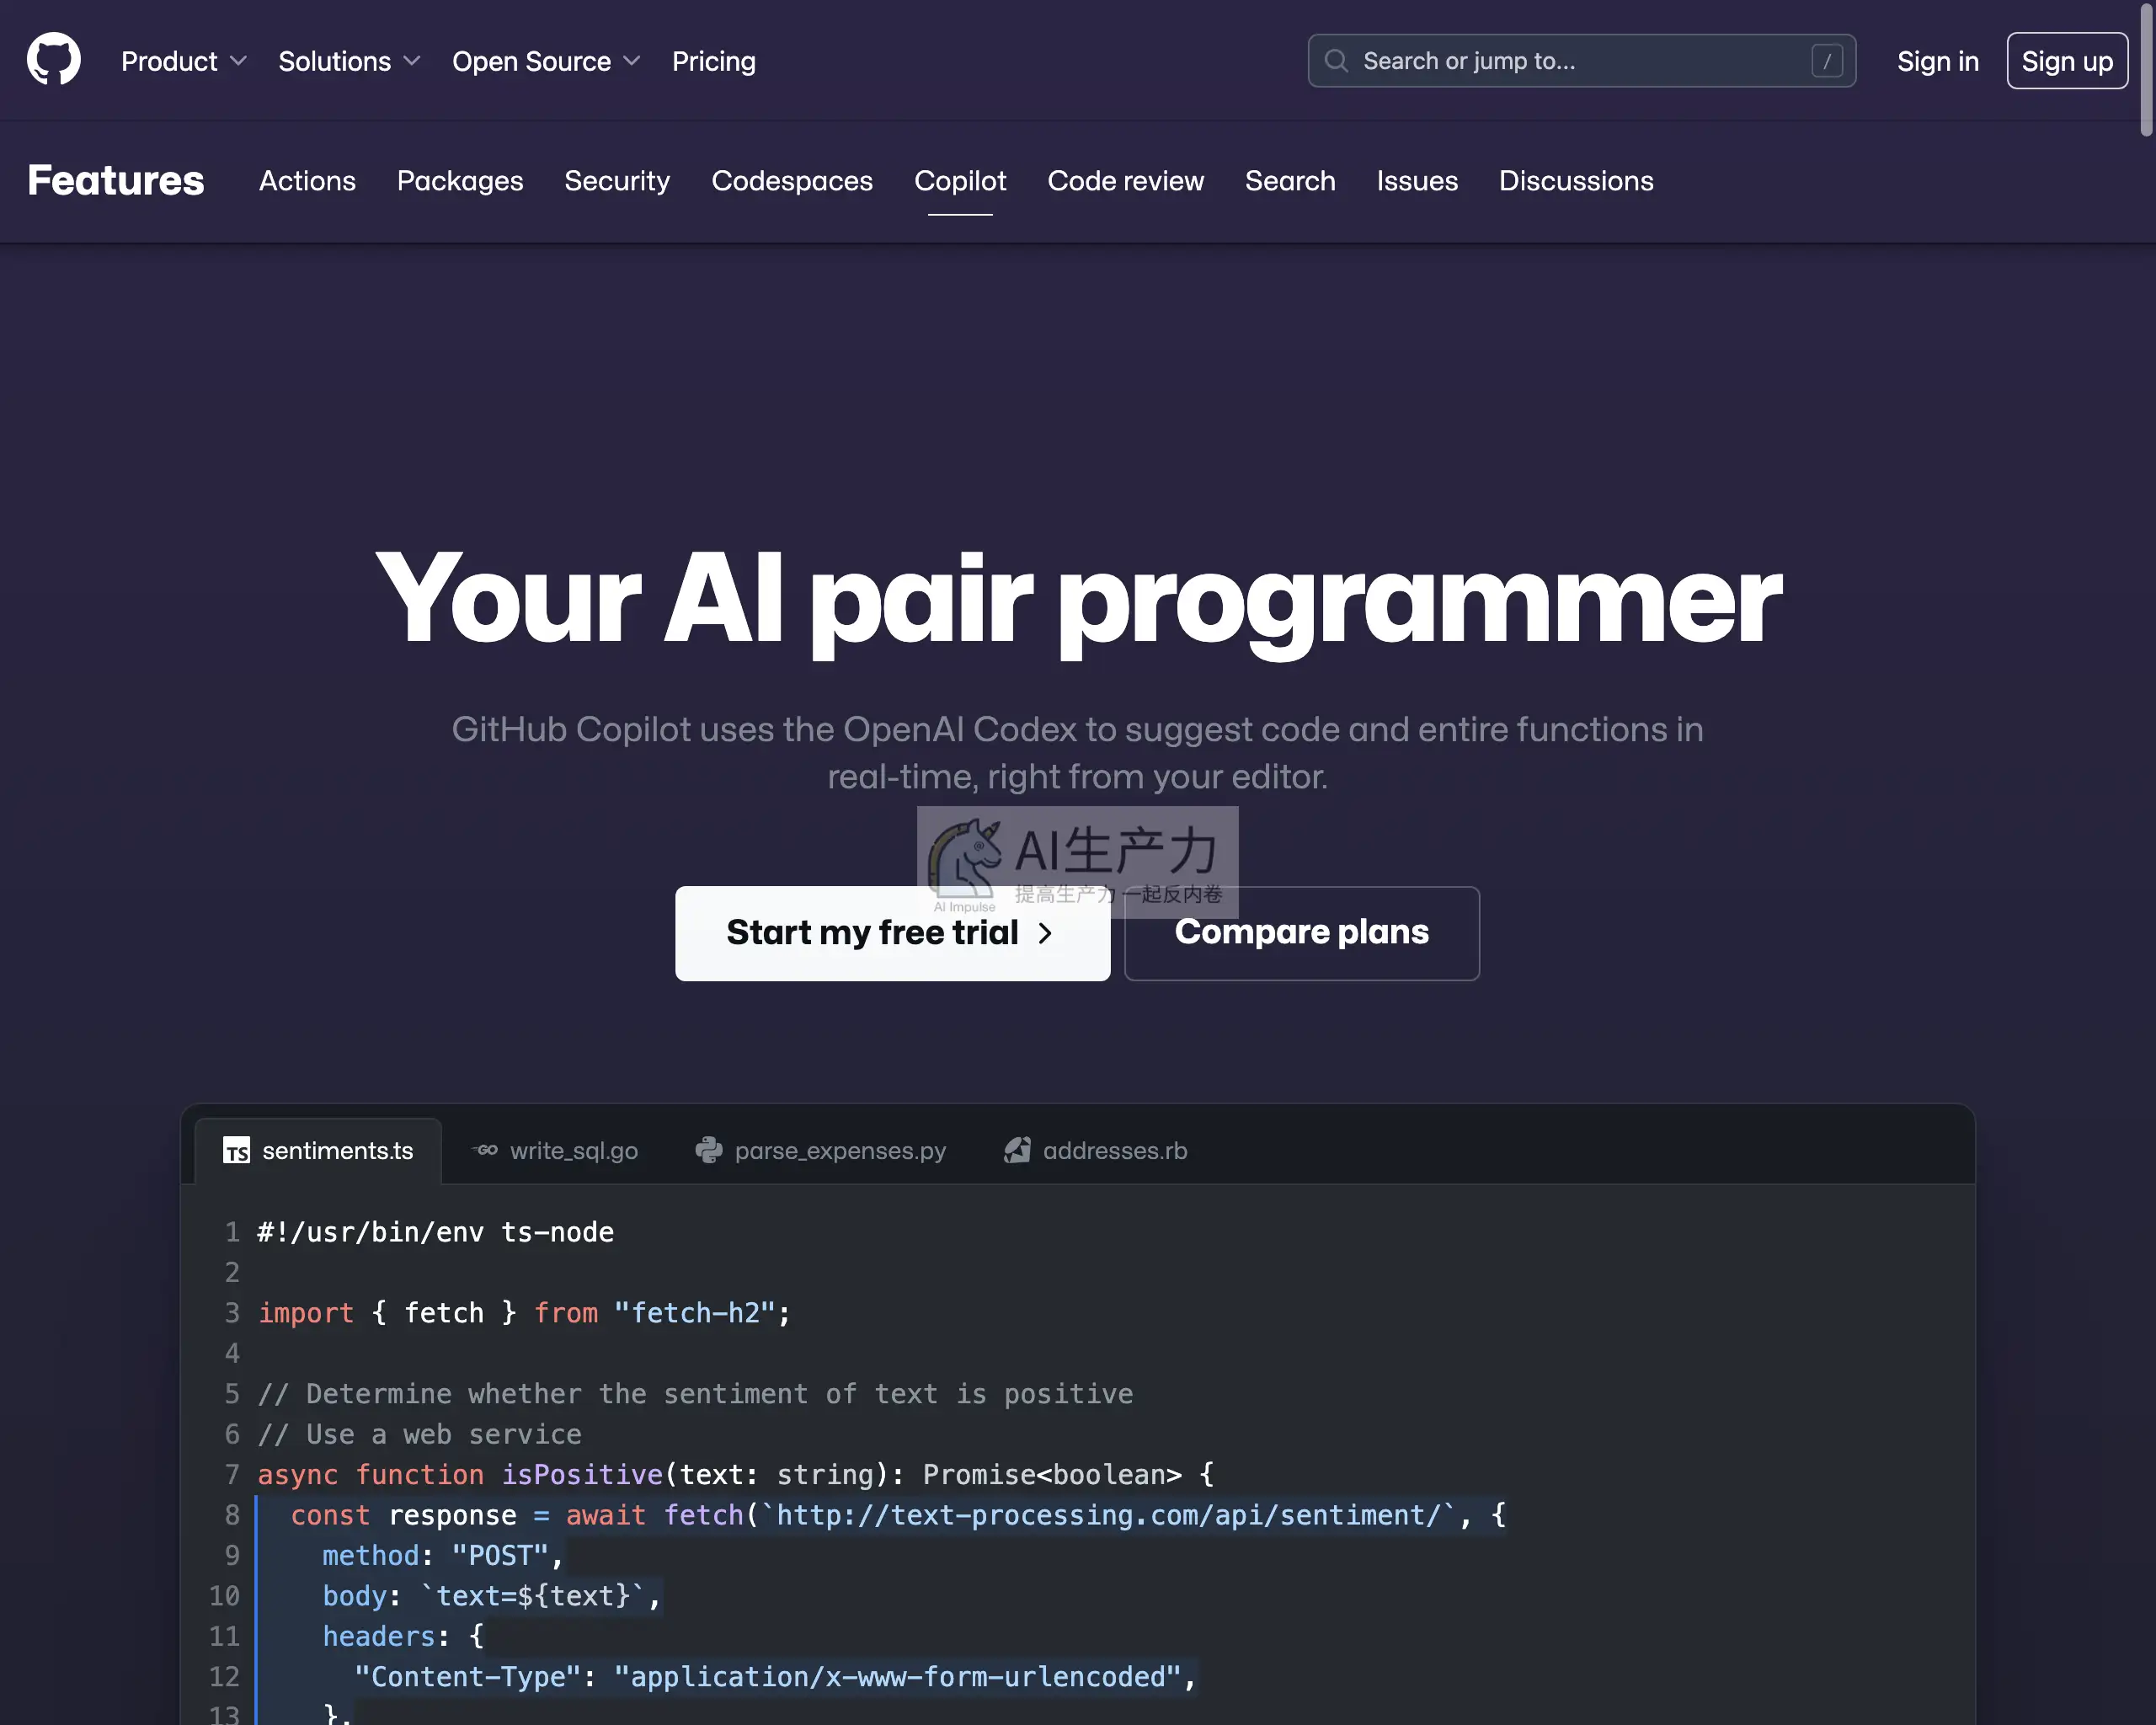2156x1725 pixels.
Task: Click Sign in link
Action: coord(1938,61)
